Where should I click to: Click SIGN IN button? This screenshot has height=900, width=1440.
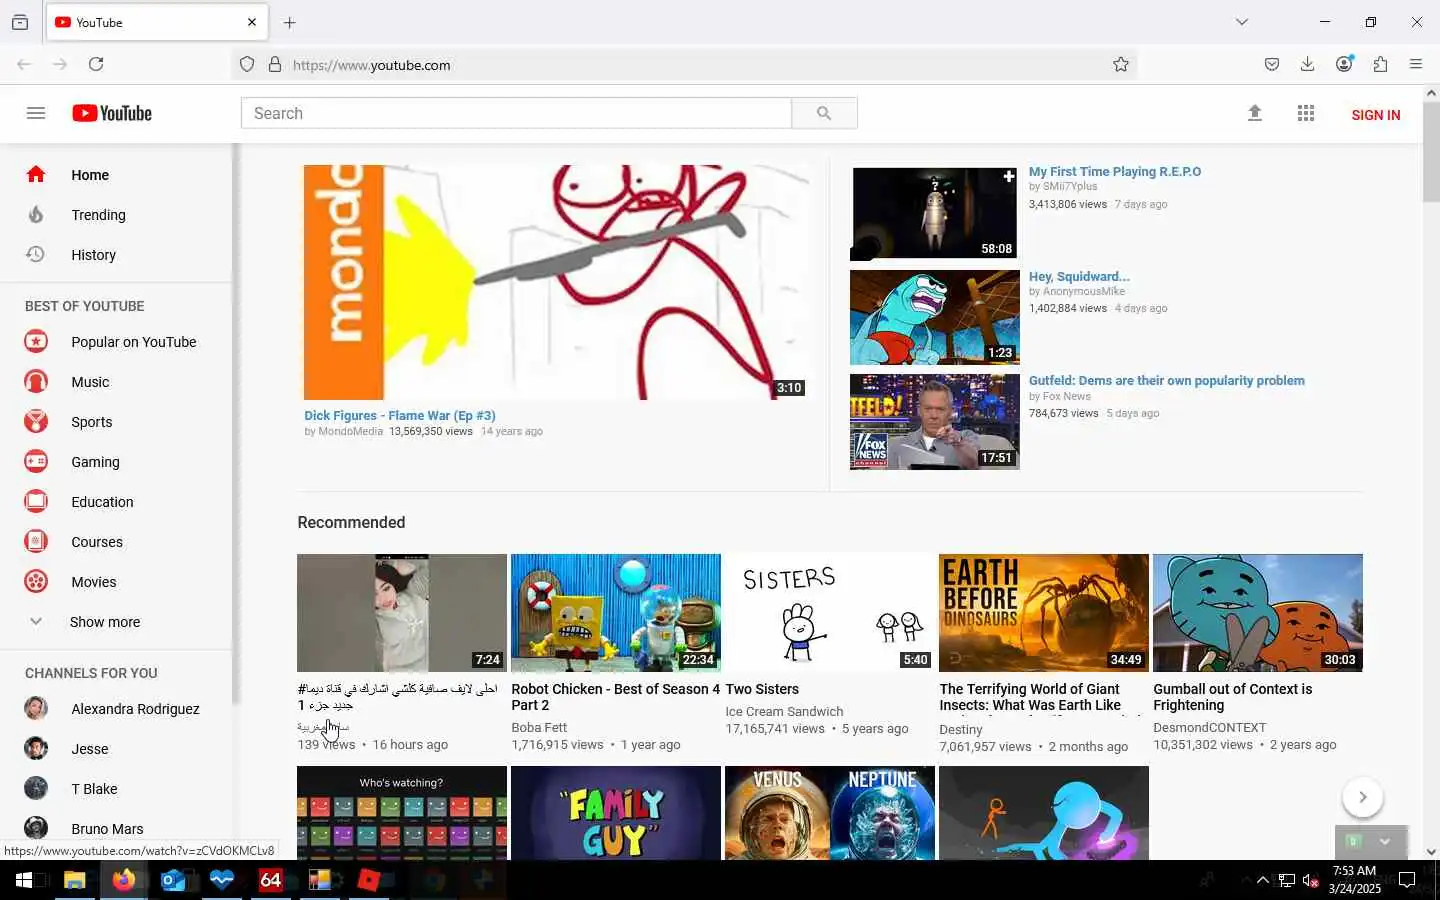(x=1375, y=115)
